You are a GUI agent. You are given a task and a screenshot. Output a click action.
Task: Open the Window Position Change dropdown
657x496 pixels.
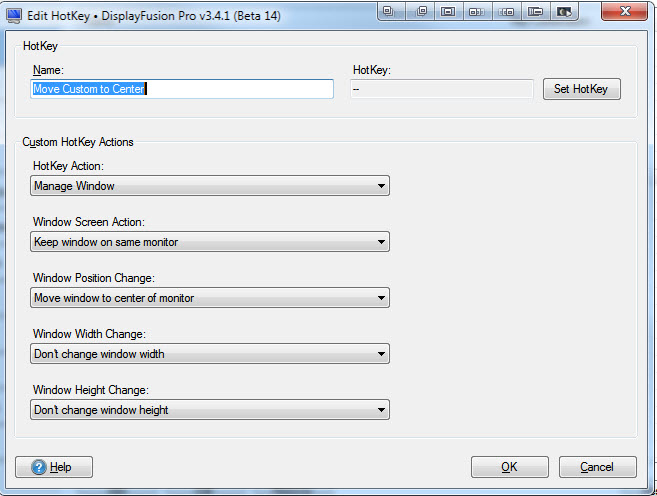210,298
